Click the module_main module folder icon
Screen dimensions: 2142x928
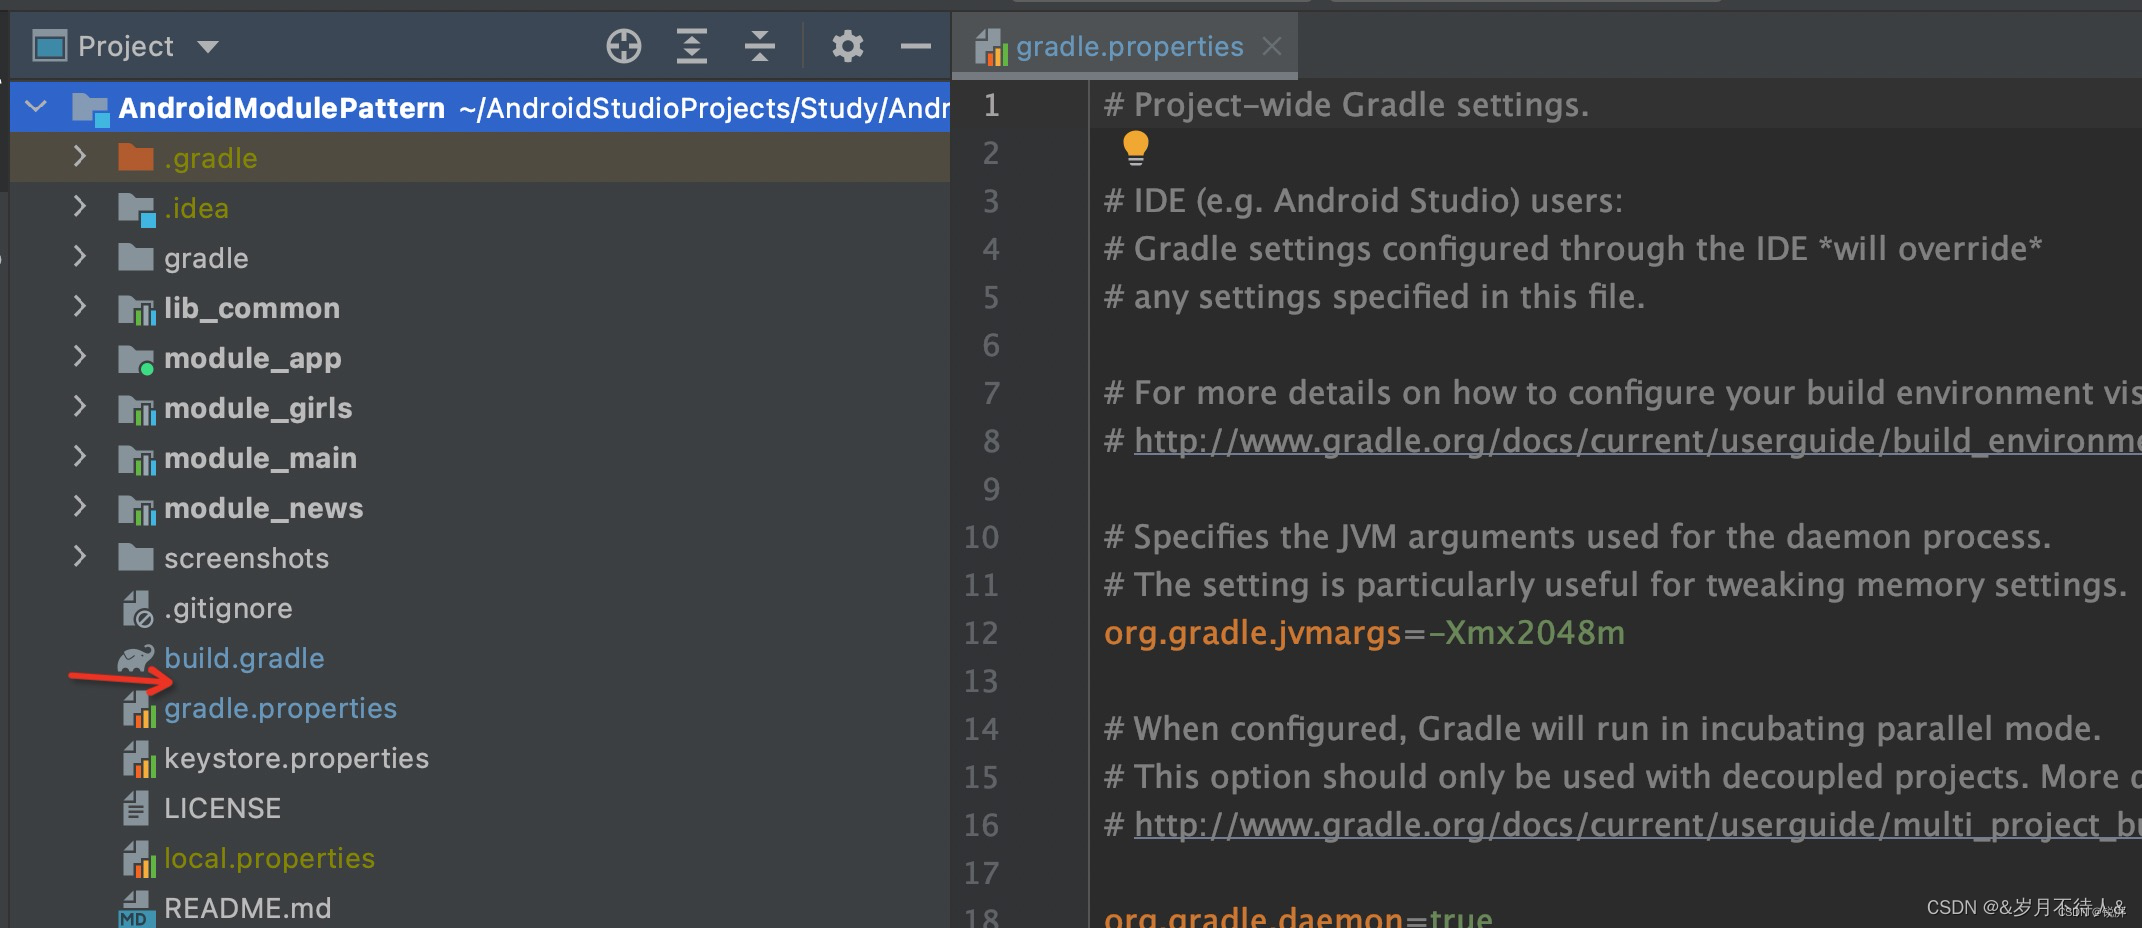point(136,459)
